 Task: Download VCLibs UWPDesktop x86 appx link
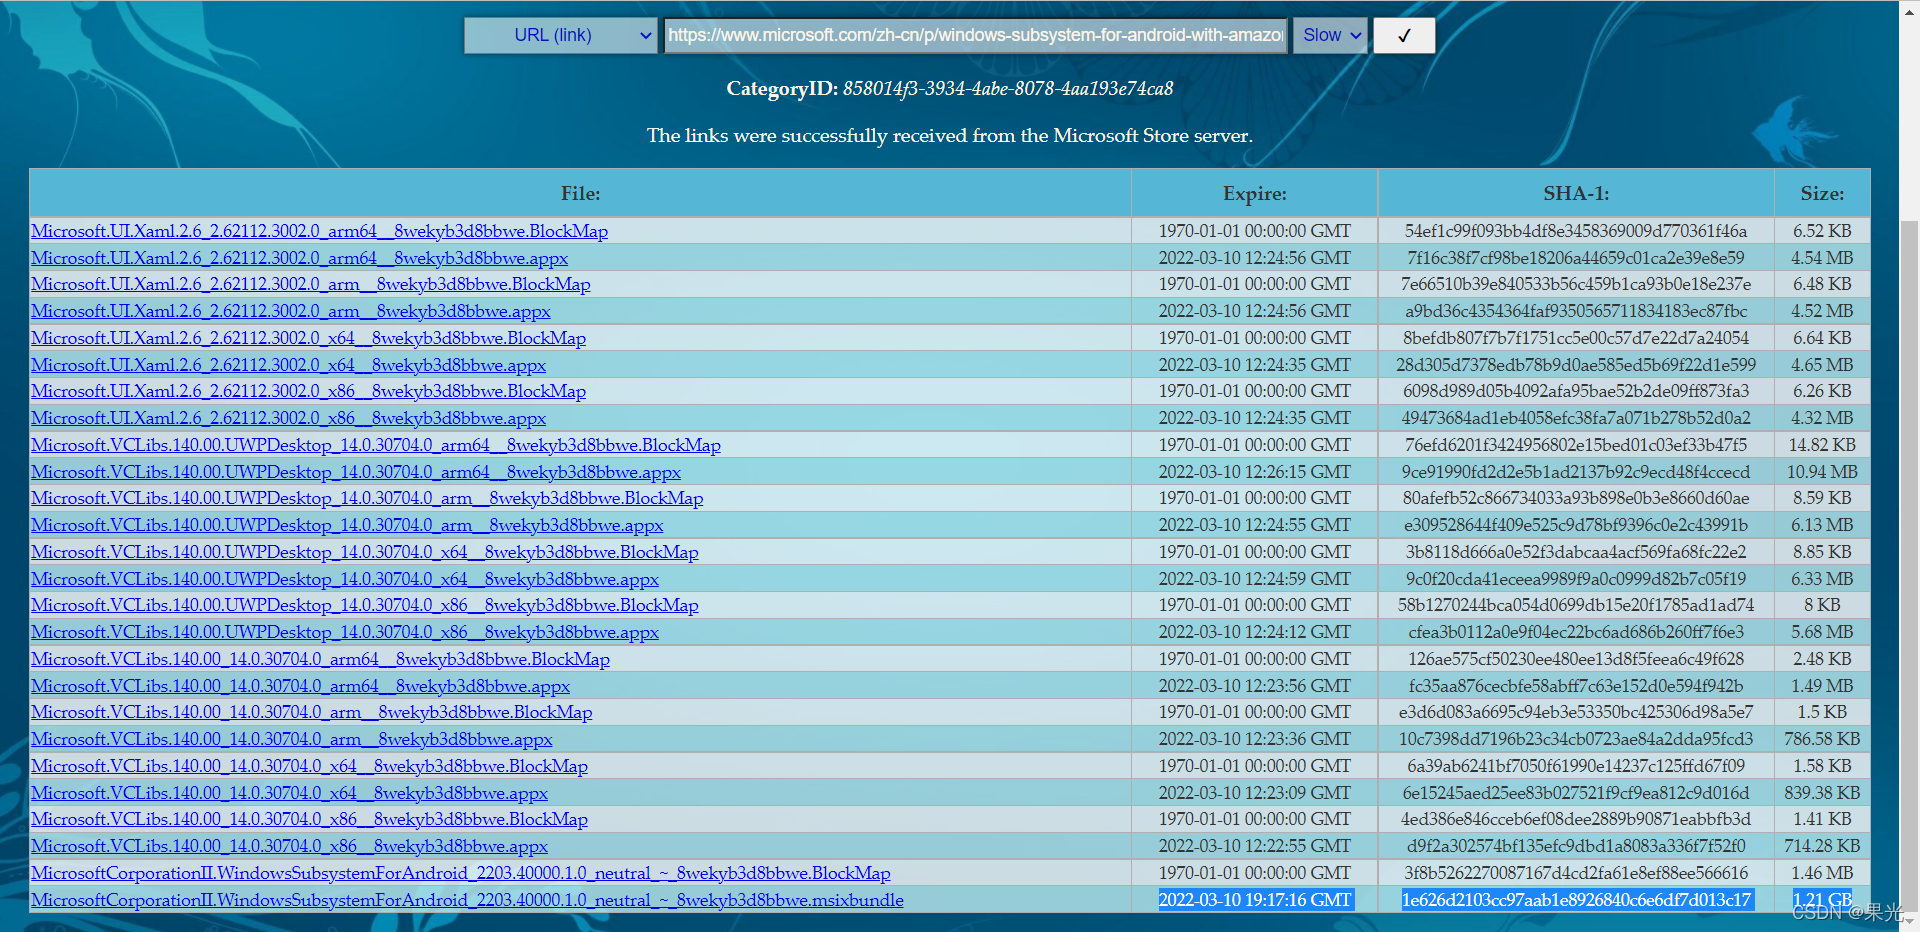click(x=345, y=632)
